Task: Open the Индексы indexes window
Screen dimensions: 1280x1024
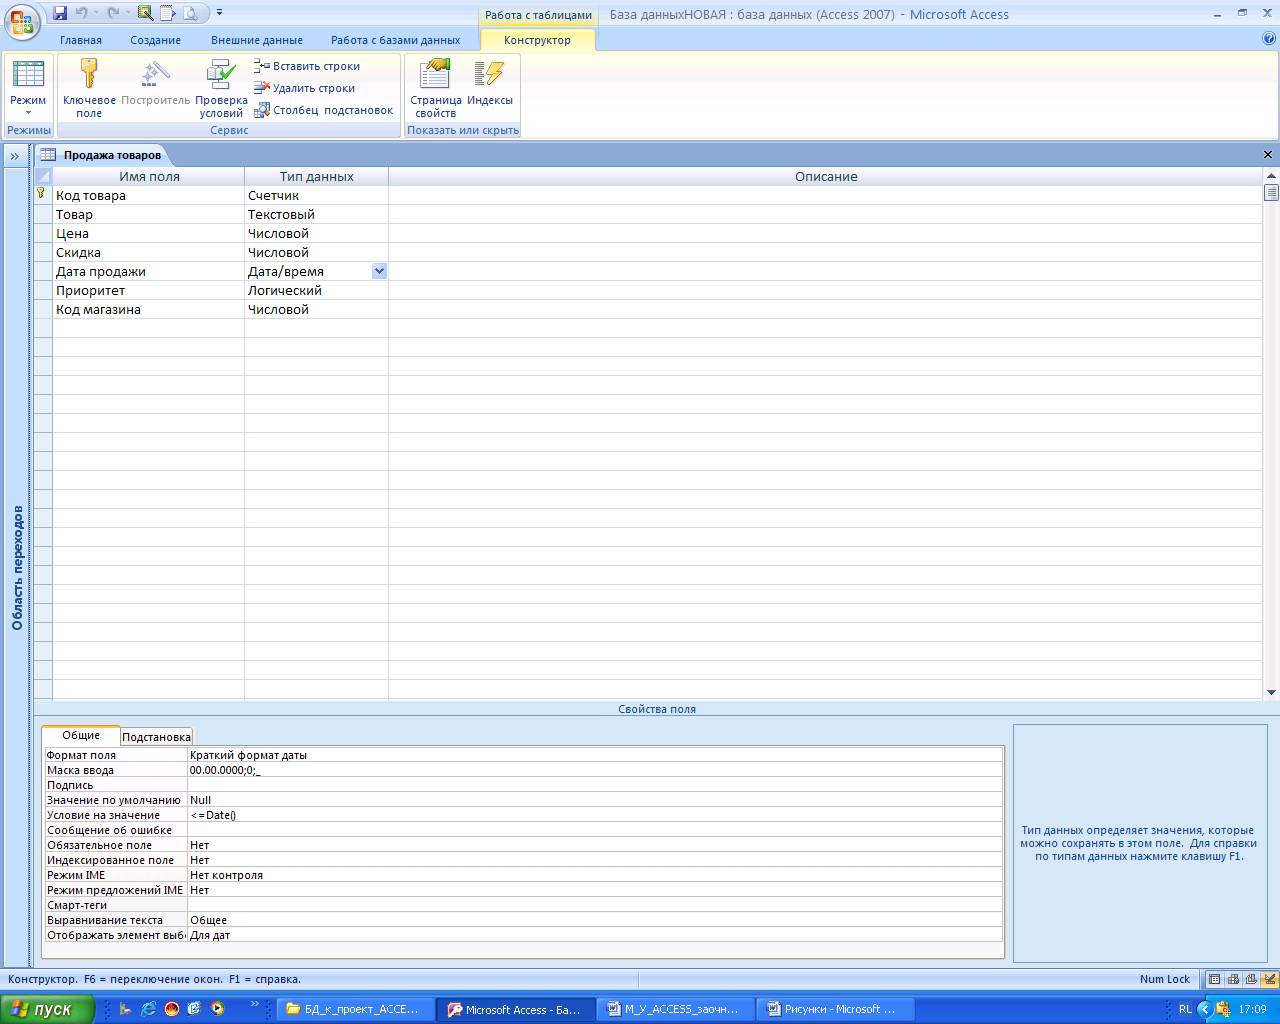Action: point(490,82)
